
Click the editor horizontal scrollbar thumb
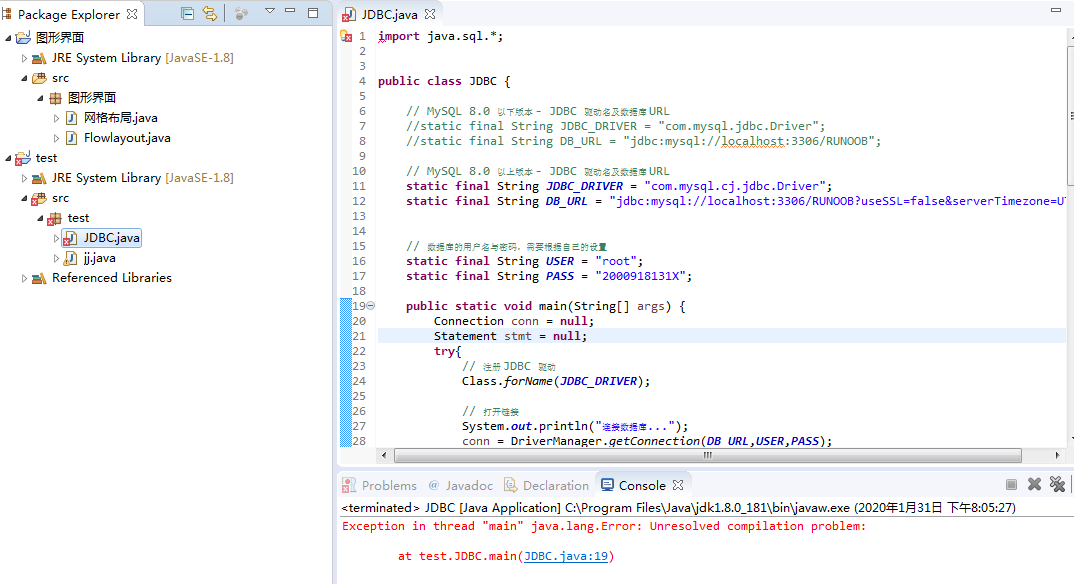708,455
